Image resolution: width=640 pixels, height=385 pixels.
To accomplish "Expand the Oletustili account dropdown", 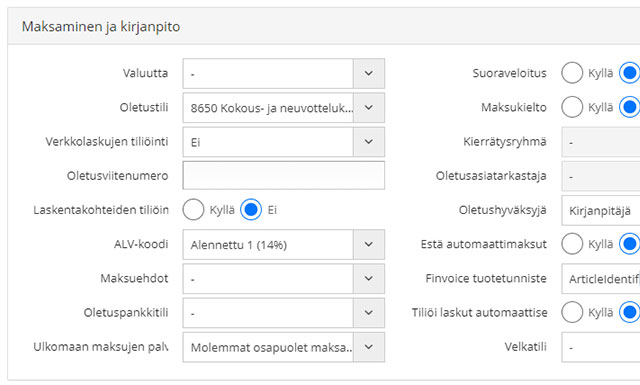I will coord(369,108).
